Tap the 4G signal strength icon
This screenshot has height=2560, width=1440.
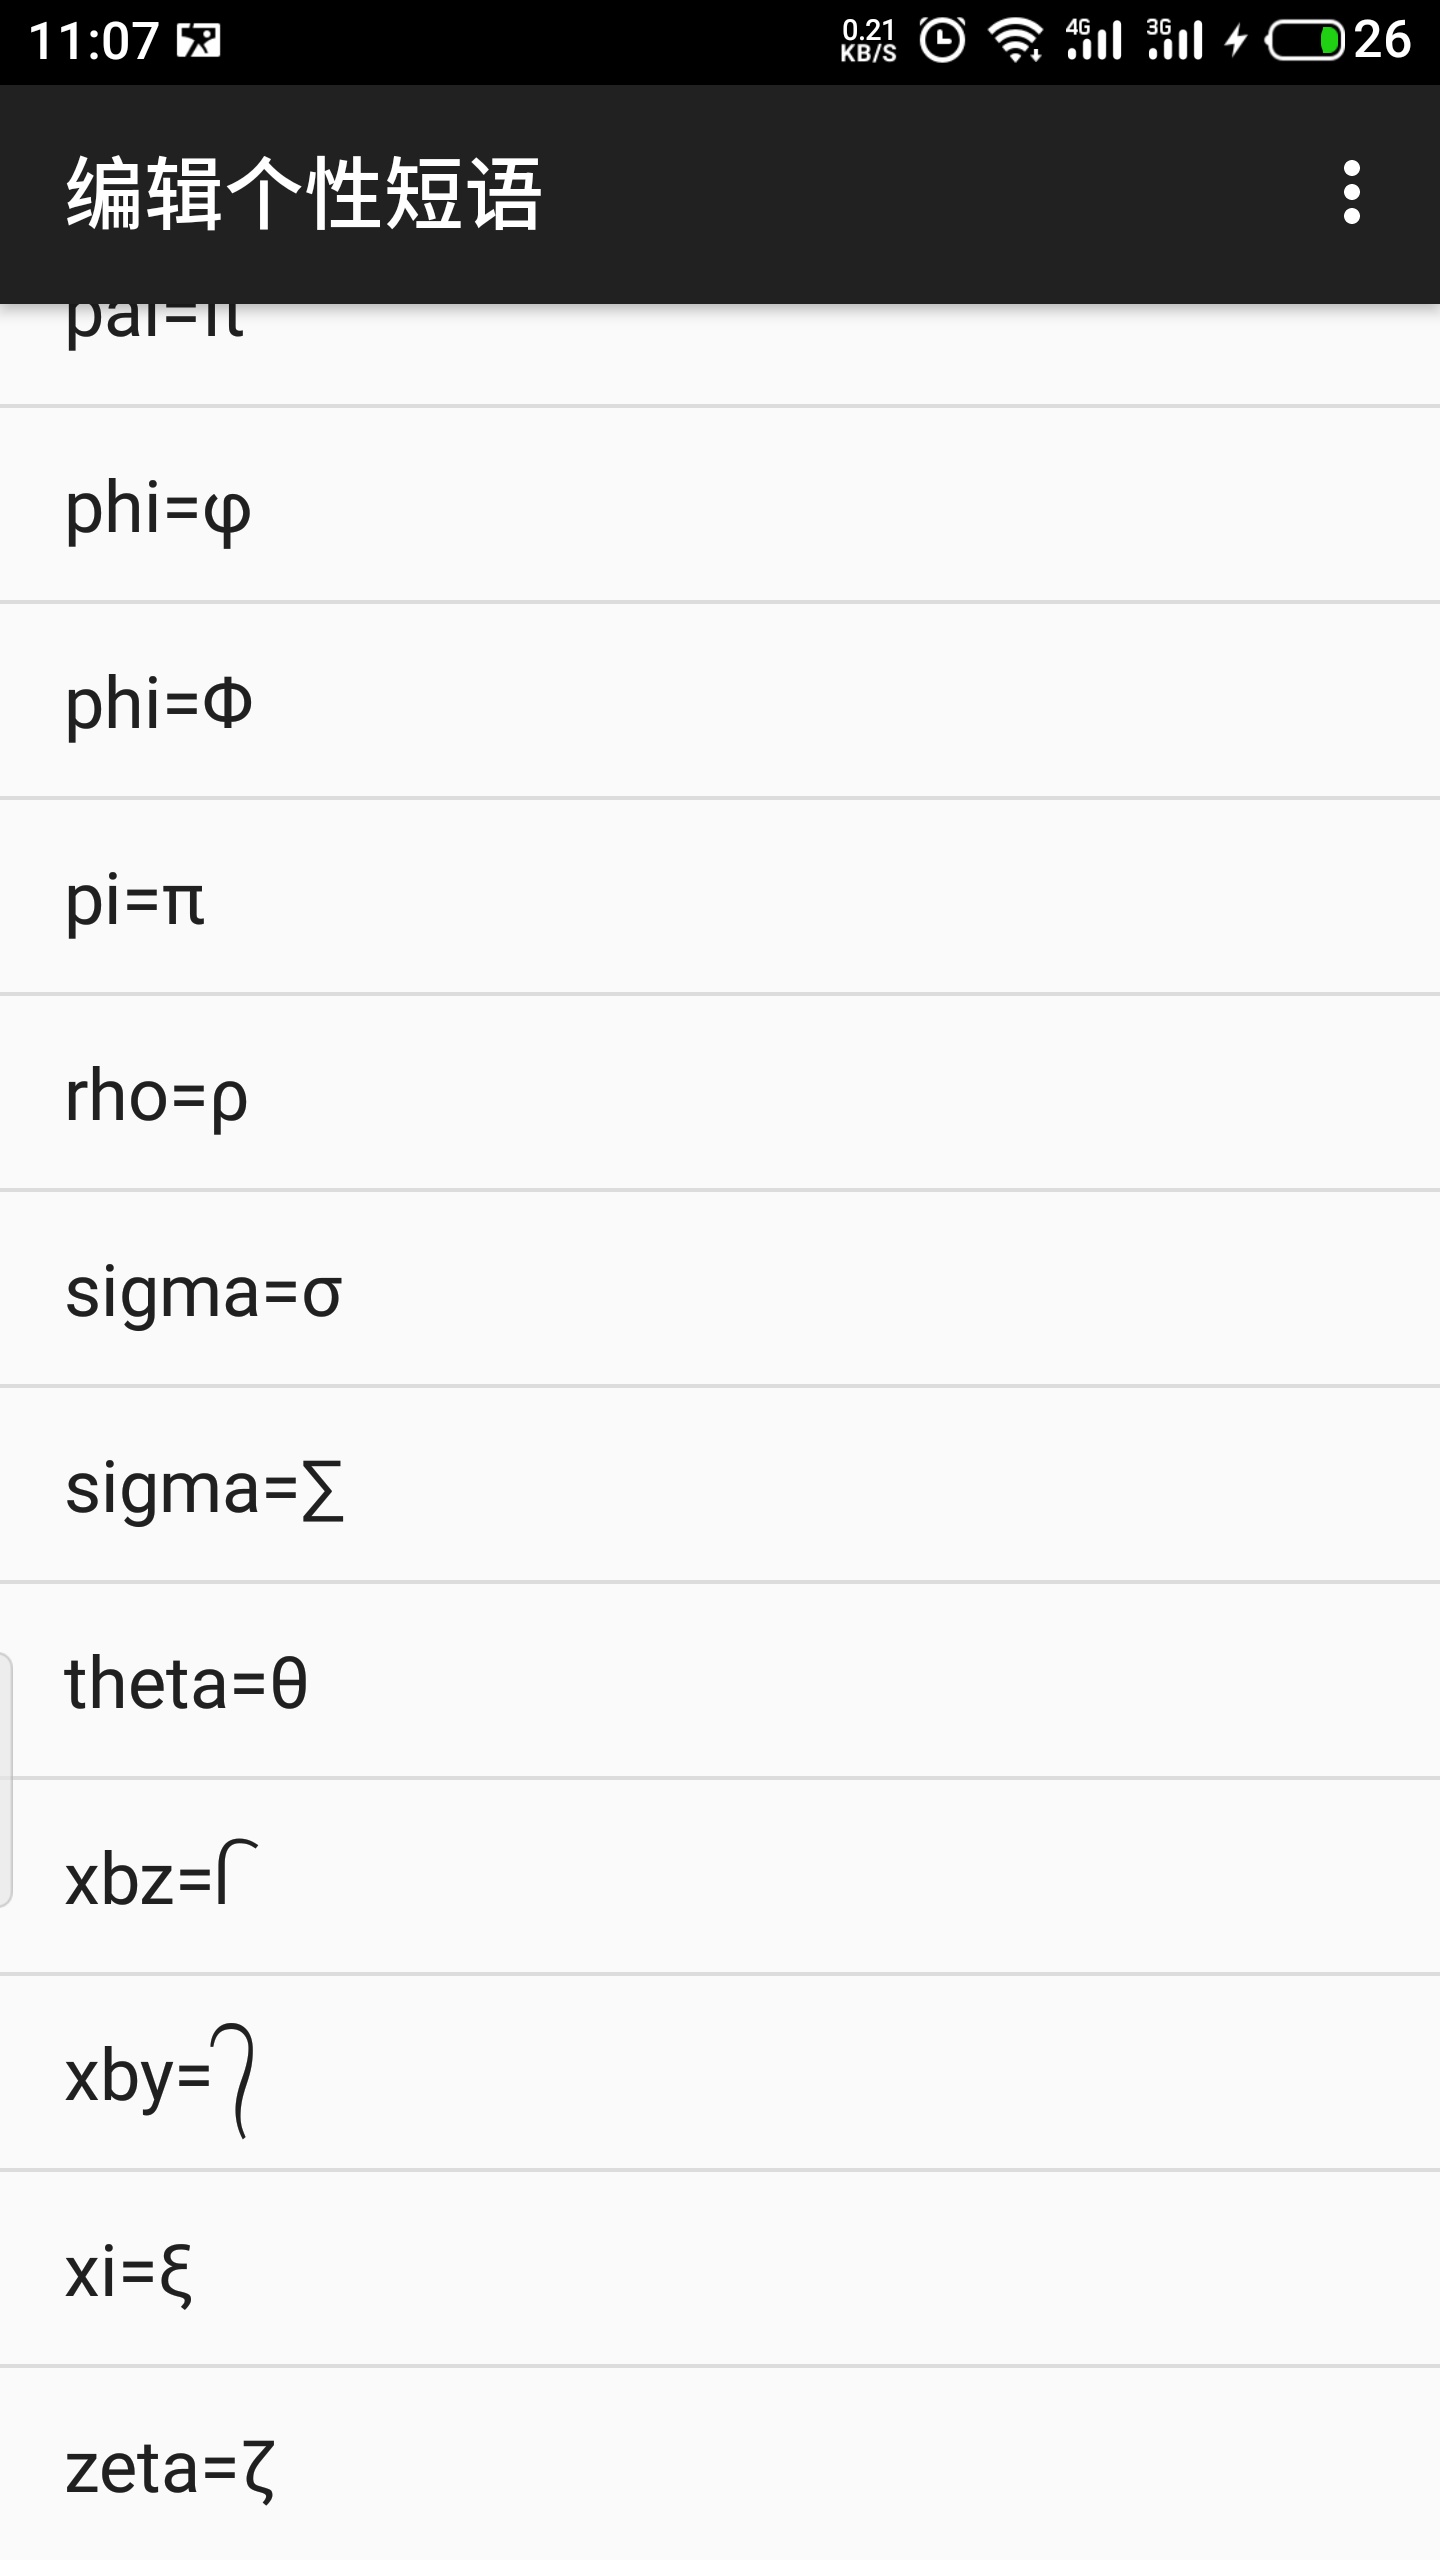tap(1093, 41)
